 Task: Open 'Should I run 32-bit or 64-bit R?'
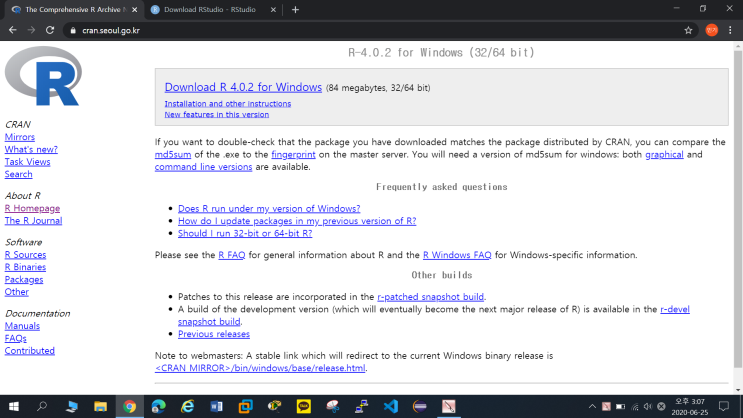[x=245, y=233]
